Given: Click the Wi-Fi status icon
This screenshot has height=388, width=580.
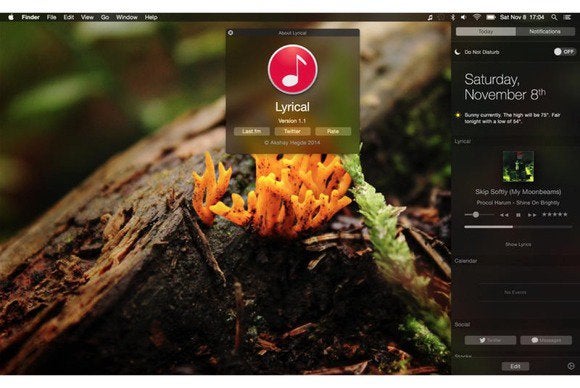Looking at the screenshot, I should (x=477, y=17).
